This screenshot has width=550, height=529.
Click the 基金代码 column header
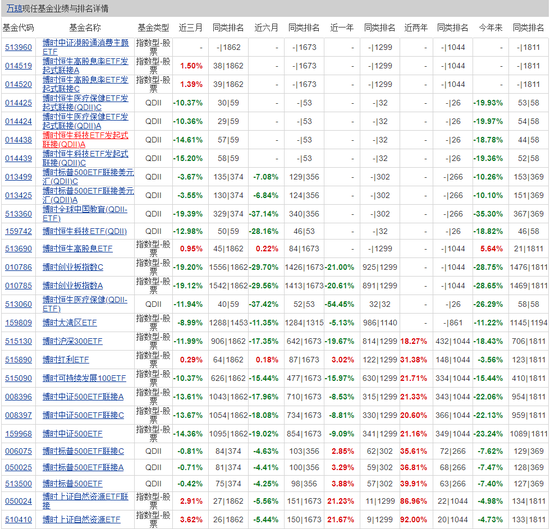pos(18,27)
